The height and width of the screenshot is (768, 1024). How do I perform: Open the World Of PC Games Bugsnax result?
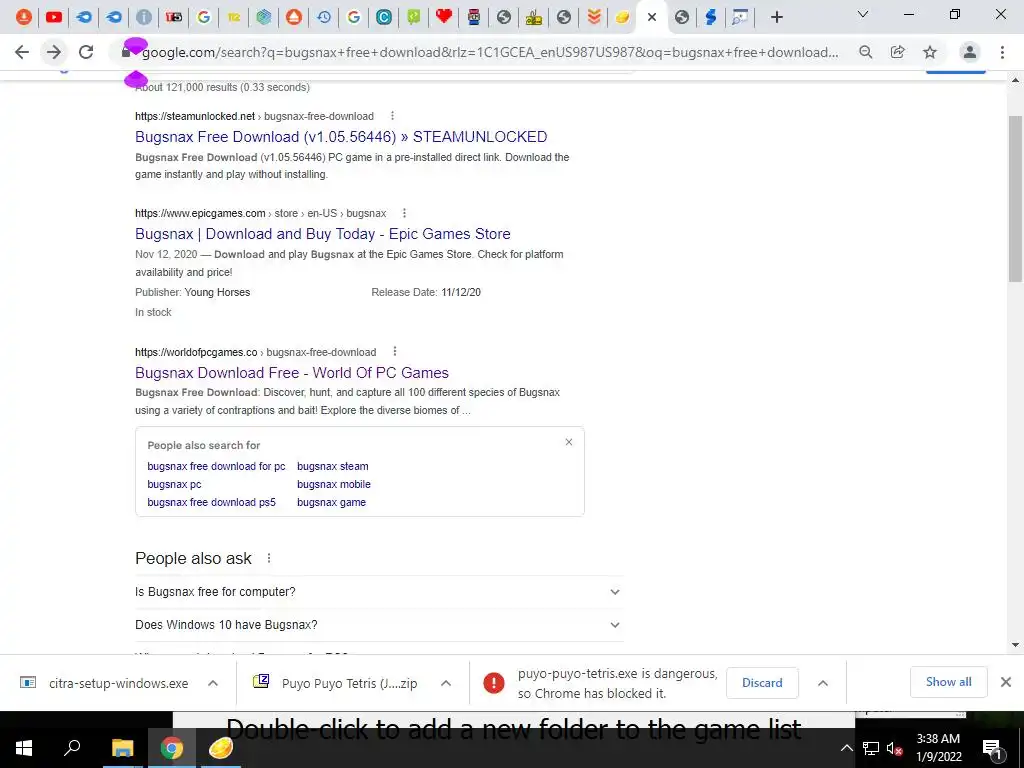[x=292, y=373]
